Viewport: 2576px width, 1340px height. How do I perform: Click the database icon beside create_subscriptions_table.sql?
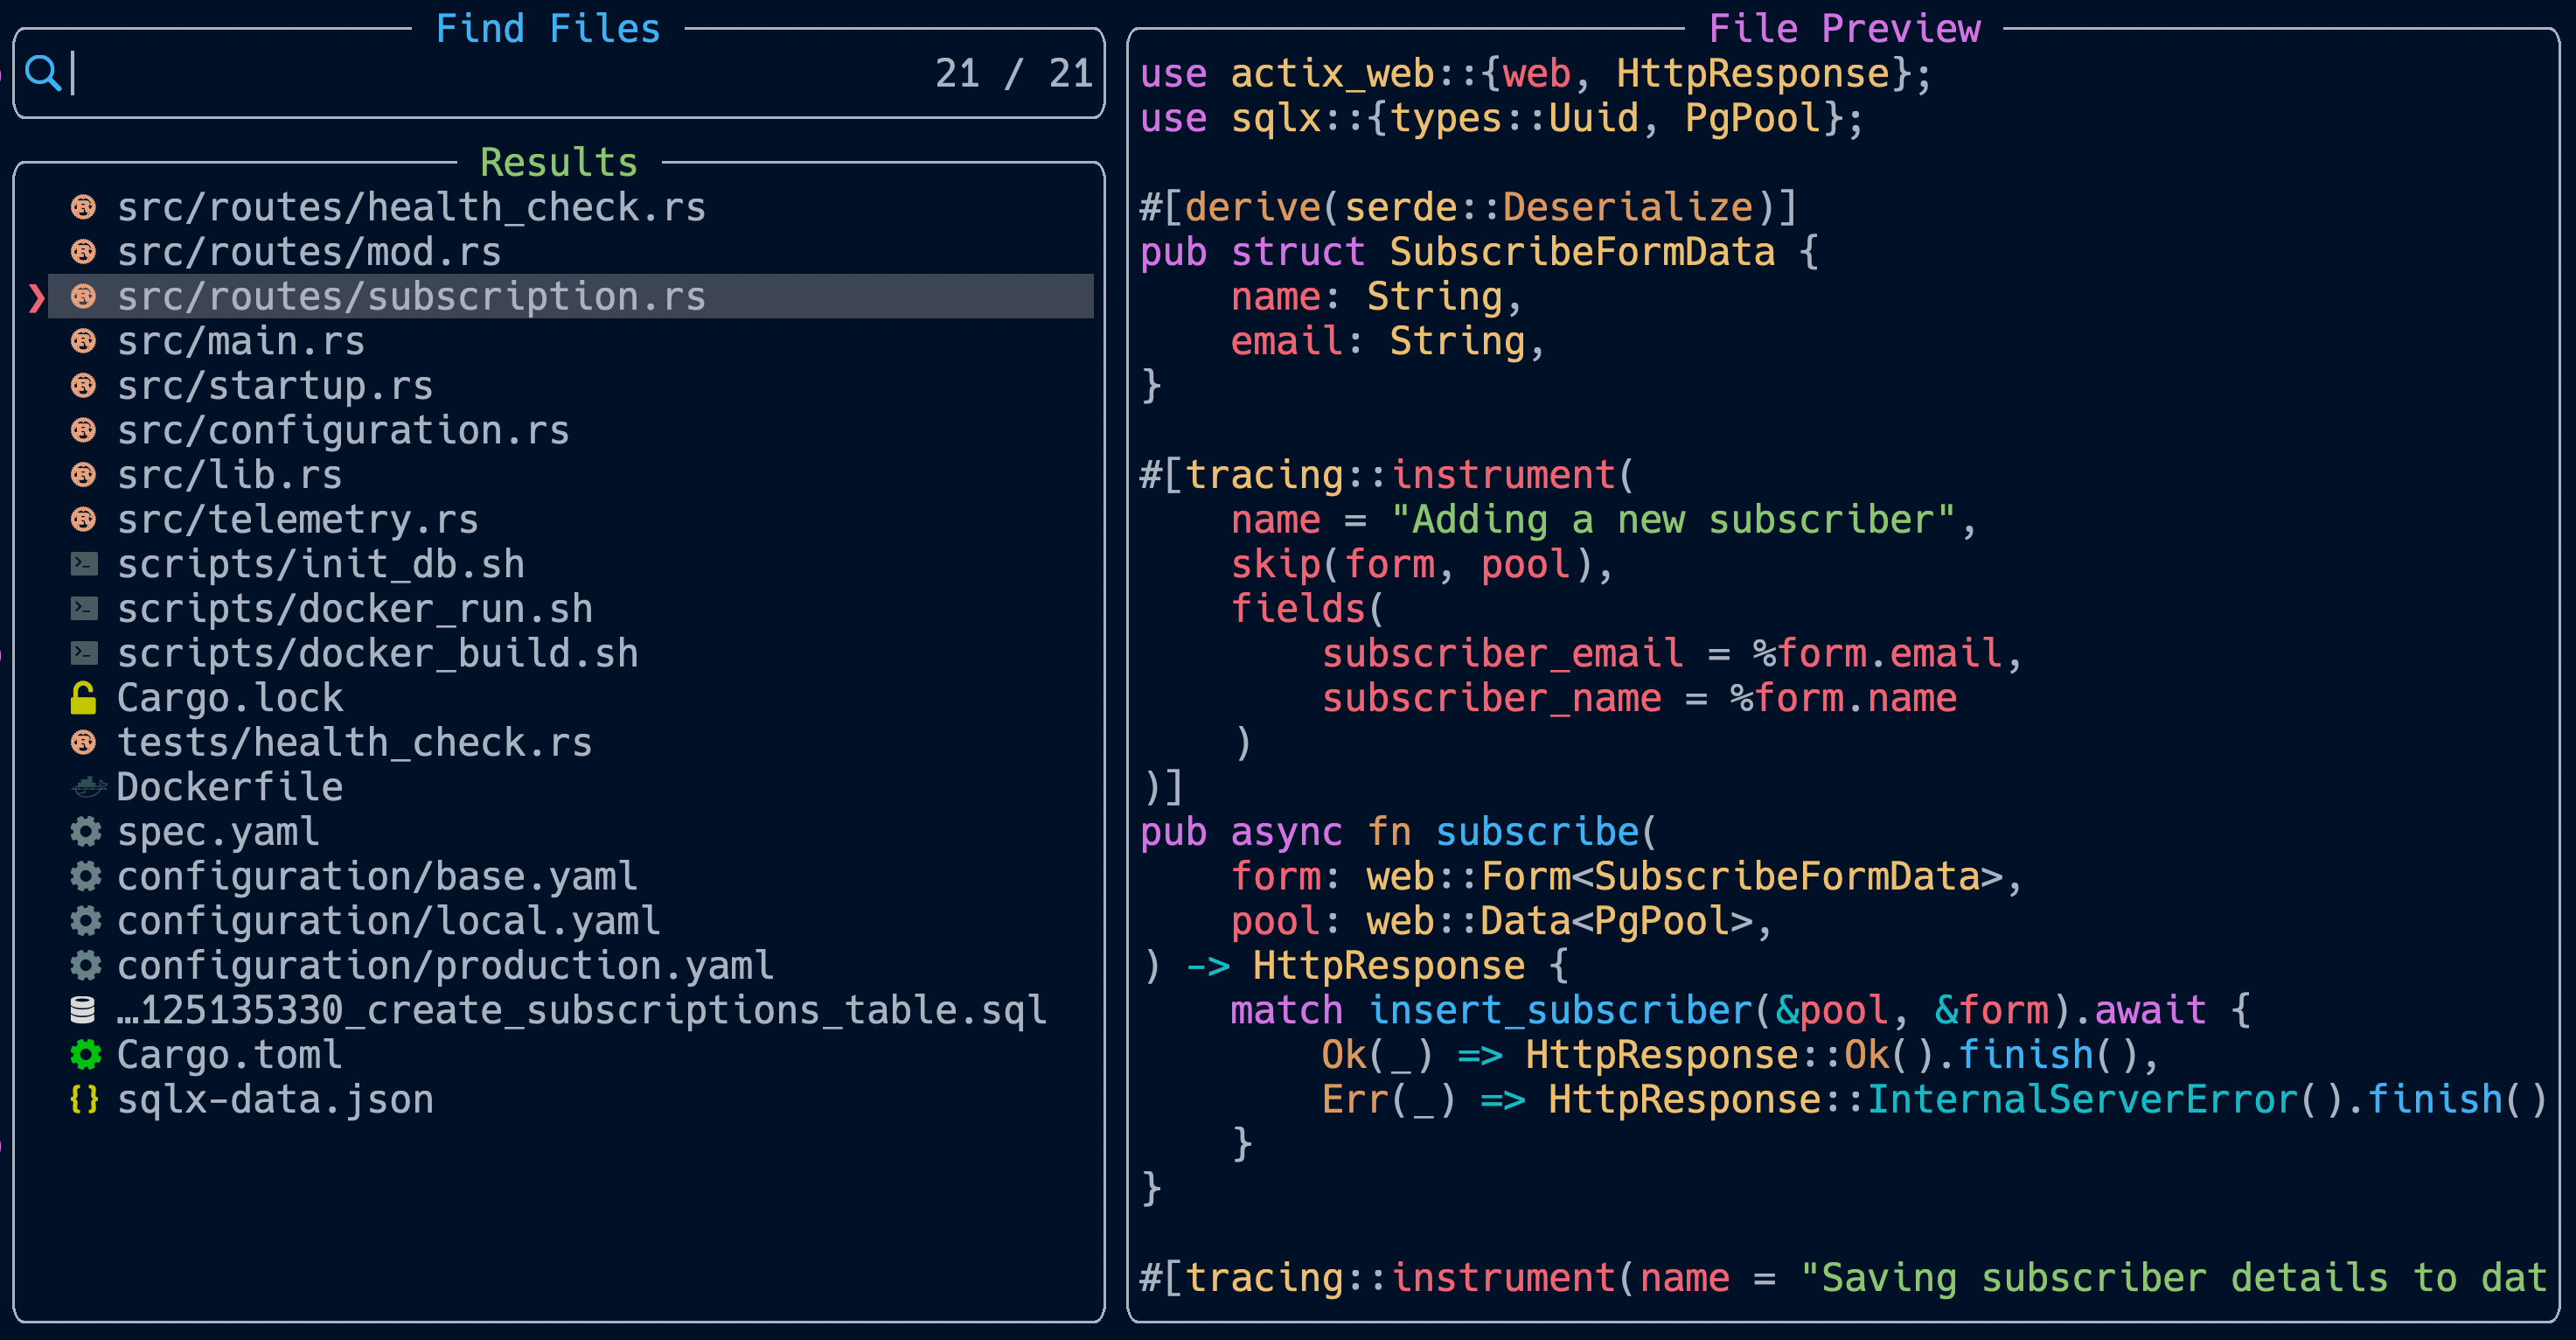click(x=83, y=1010)
